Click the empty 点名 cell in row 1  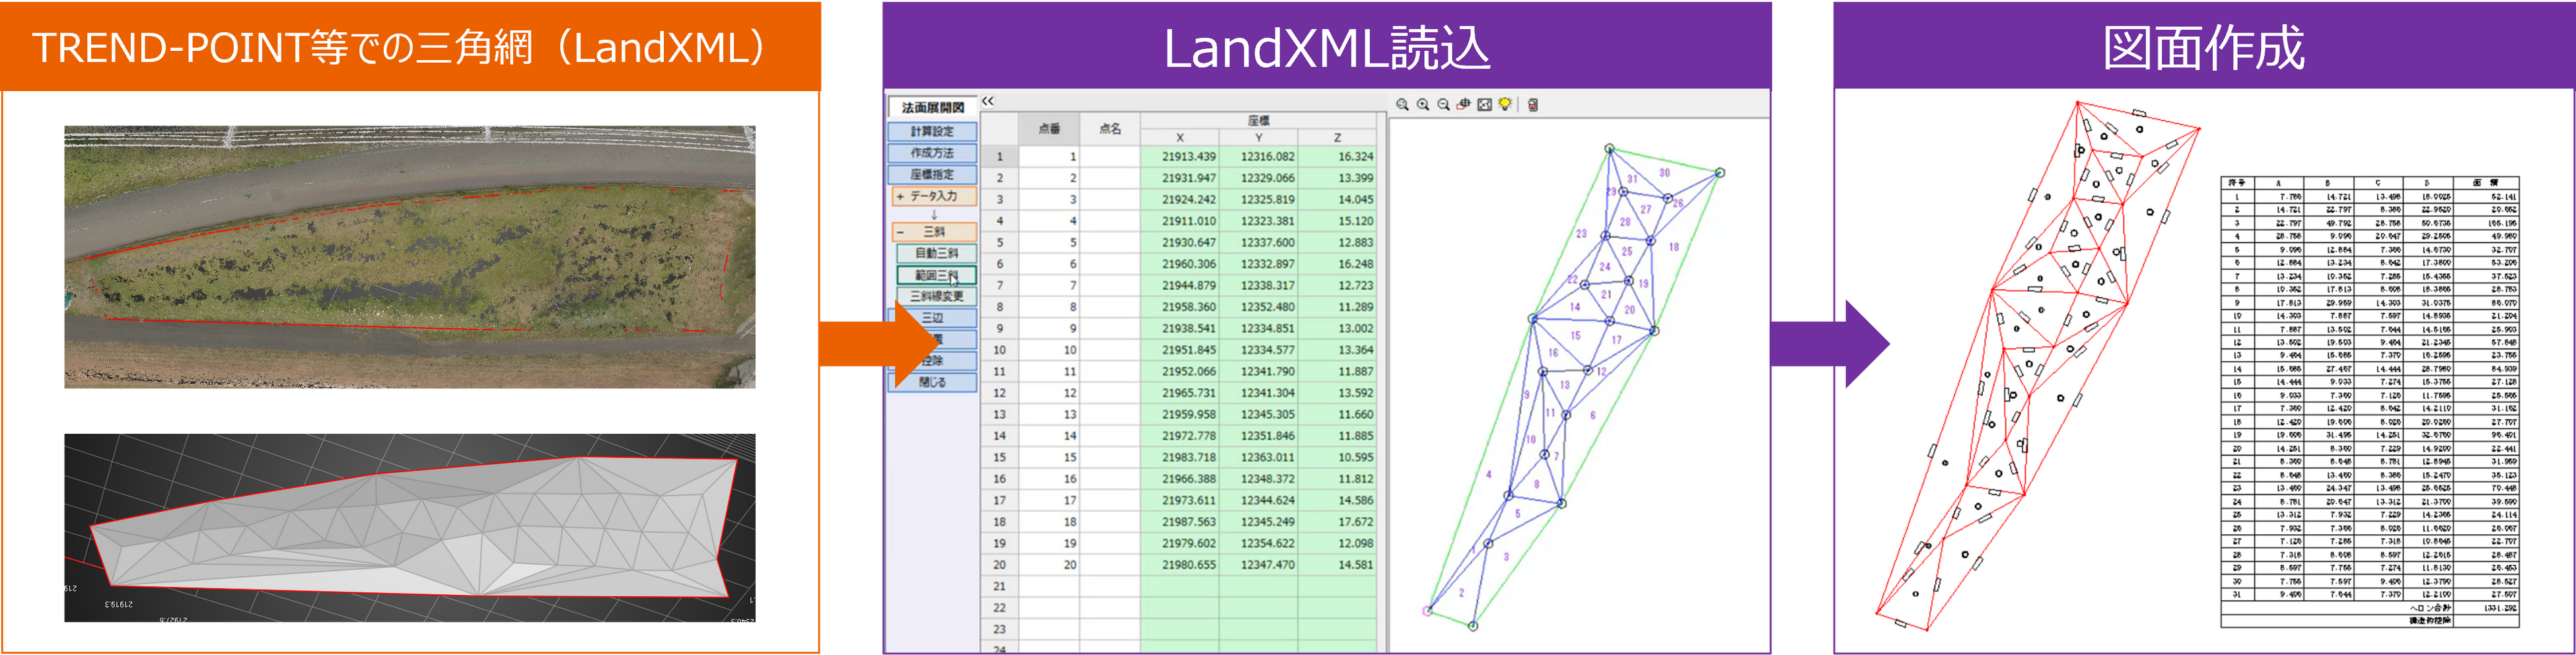(x=1110, y=157)
